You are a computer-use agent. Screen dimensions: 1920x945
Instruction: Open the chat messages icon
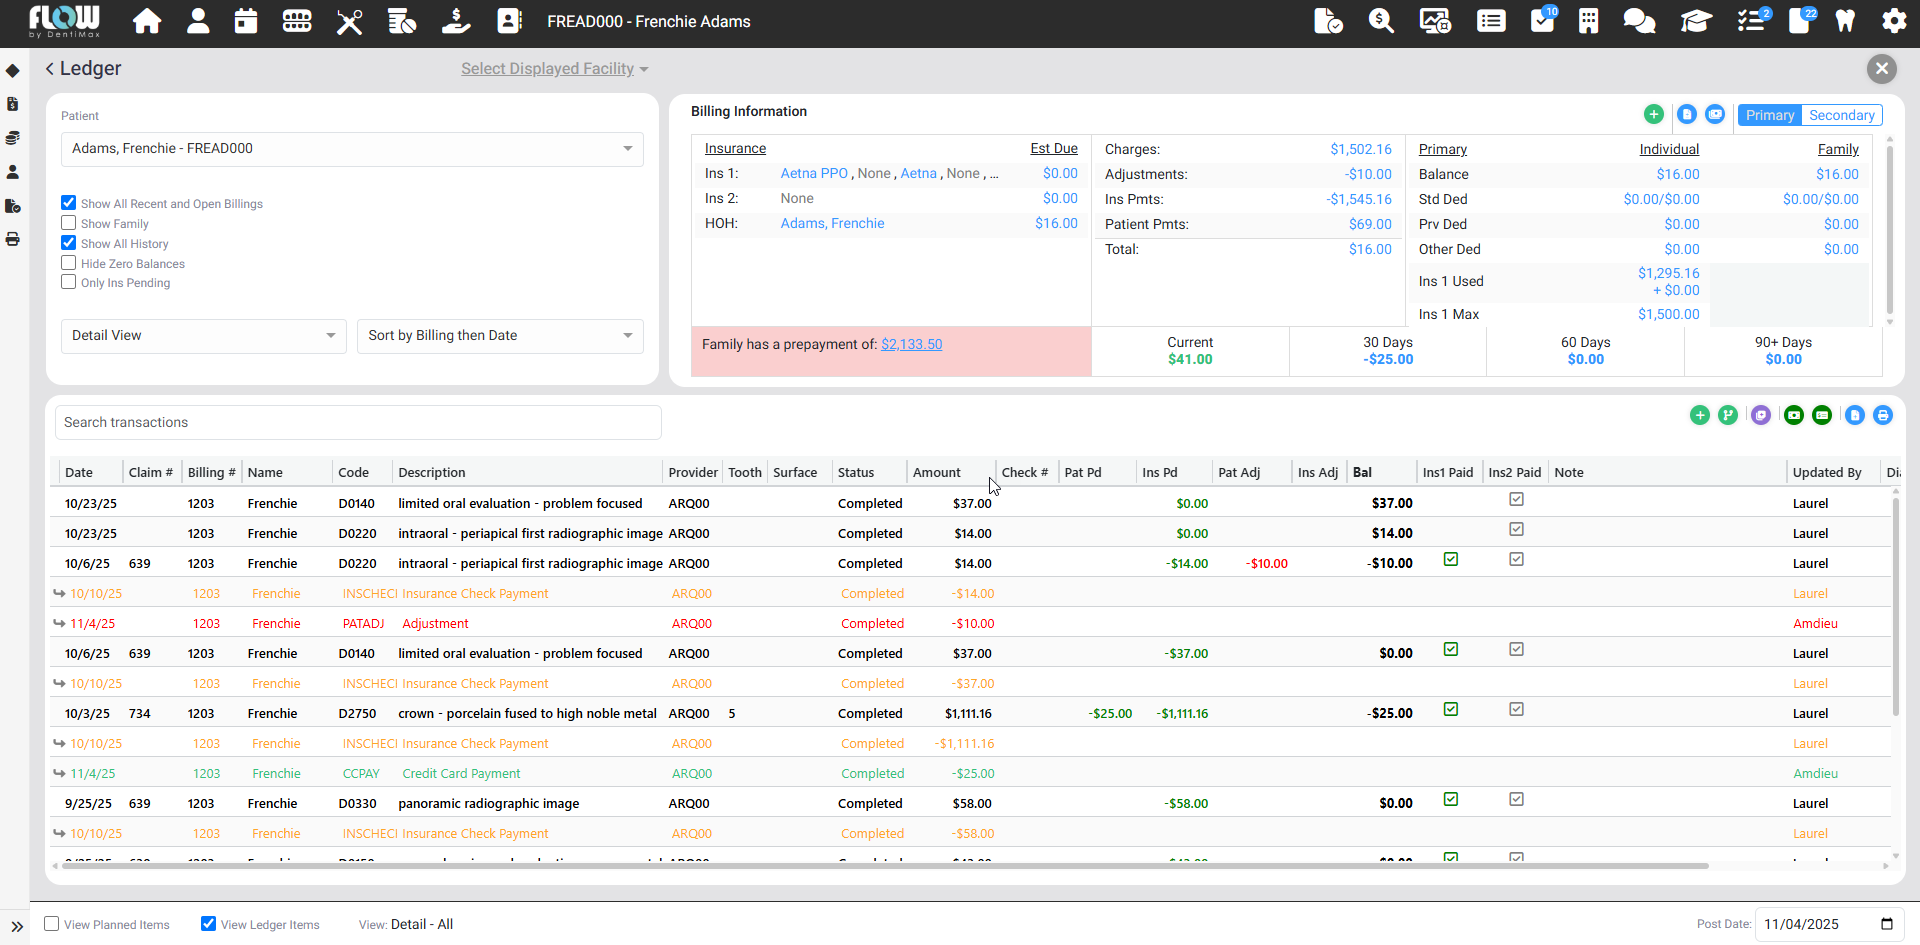(1639, 21)
